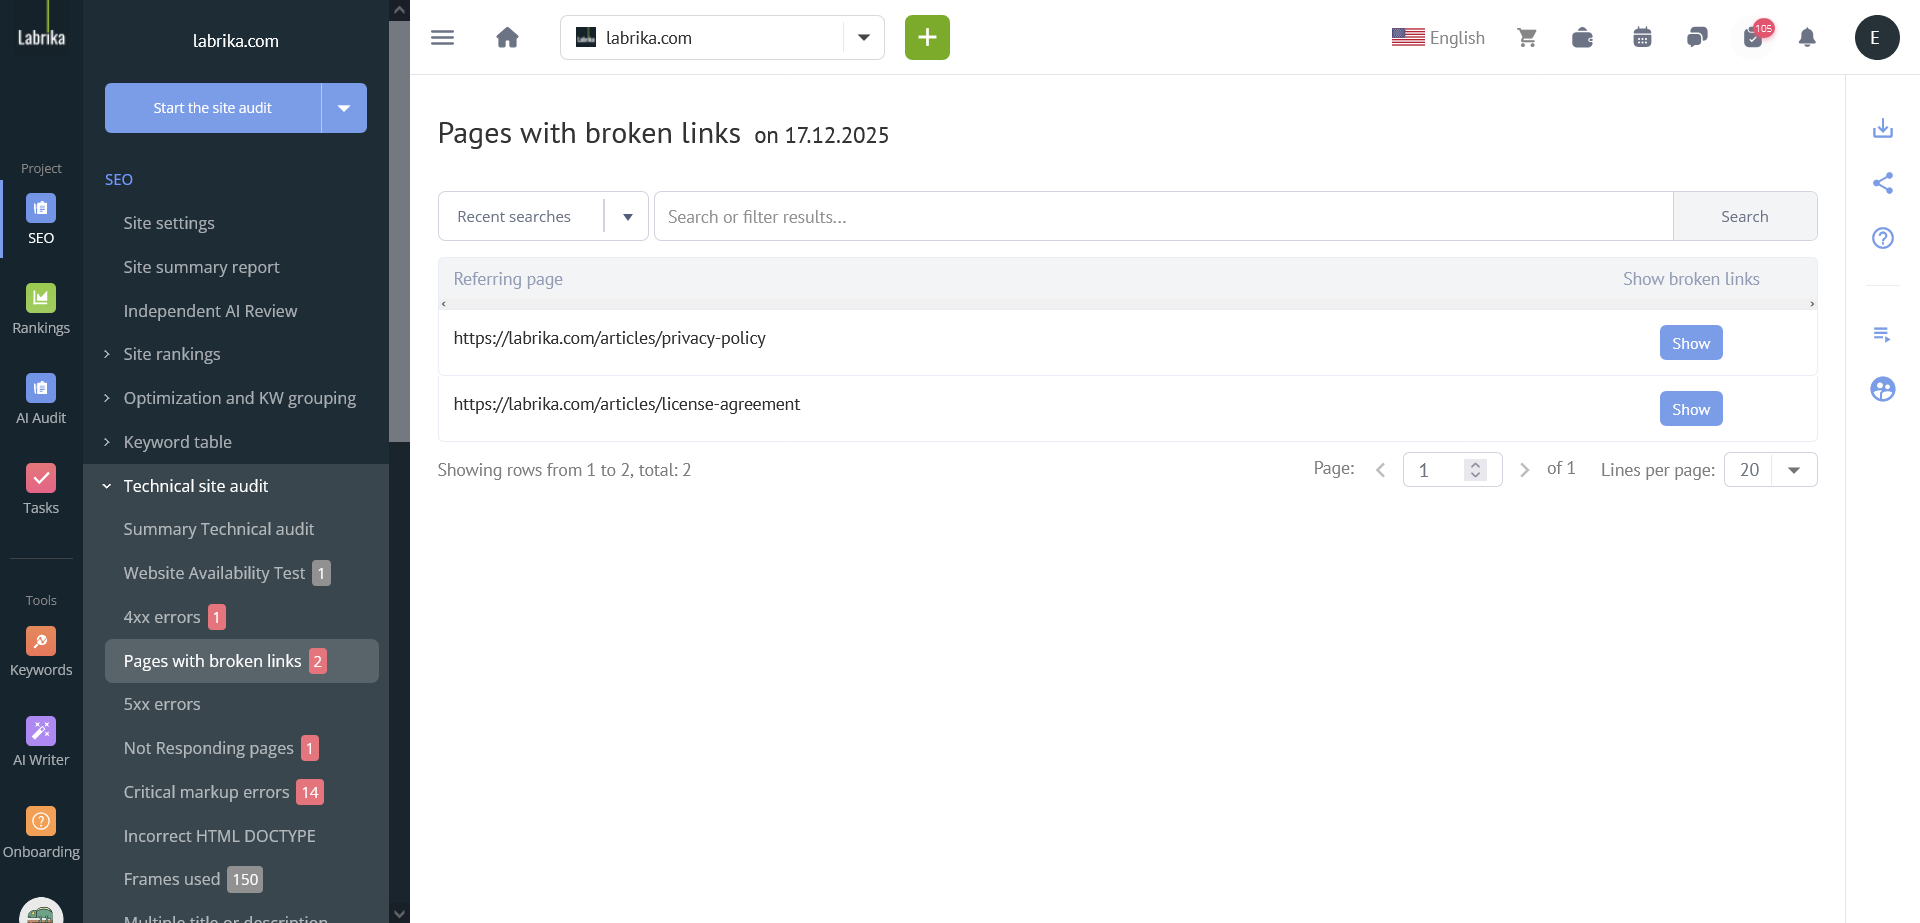Open Onboarding section
The height and width of the screenshot is (923, 1920).
[x=41, y=833]
